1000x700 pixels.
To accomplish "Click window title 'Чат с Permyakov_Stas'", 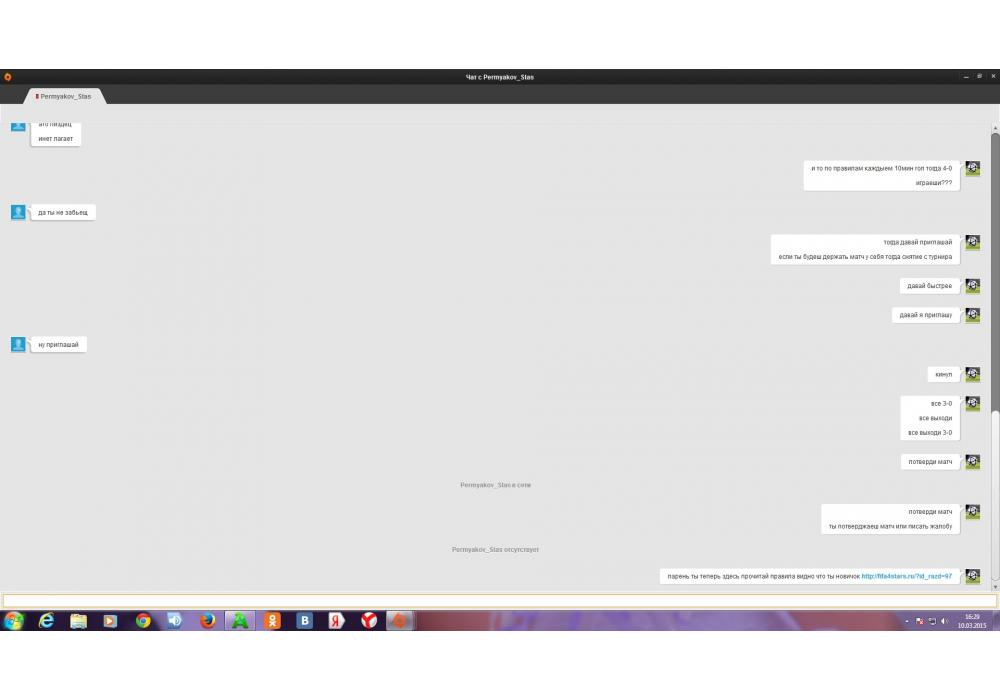I will (499, 77).
